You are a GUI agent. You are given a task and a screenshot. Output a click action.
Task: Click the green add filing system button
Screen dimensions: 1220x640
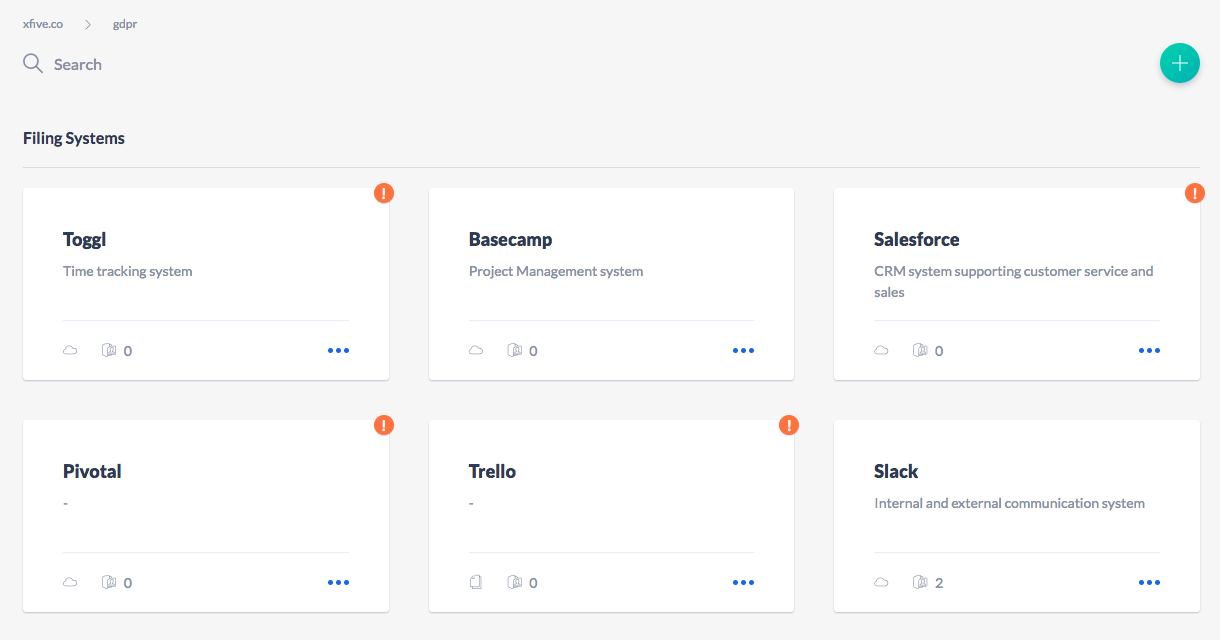click(x=1179, y=63)
